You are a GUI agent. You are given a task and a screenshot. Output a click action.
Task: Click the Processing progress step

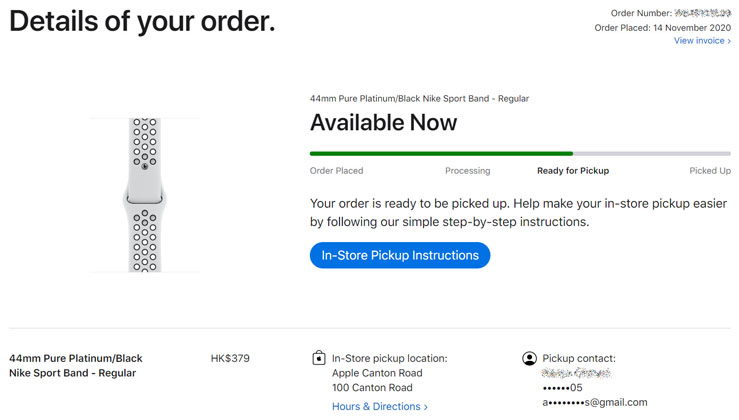pos(468,171)
